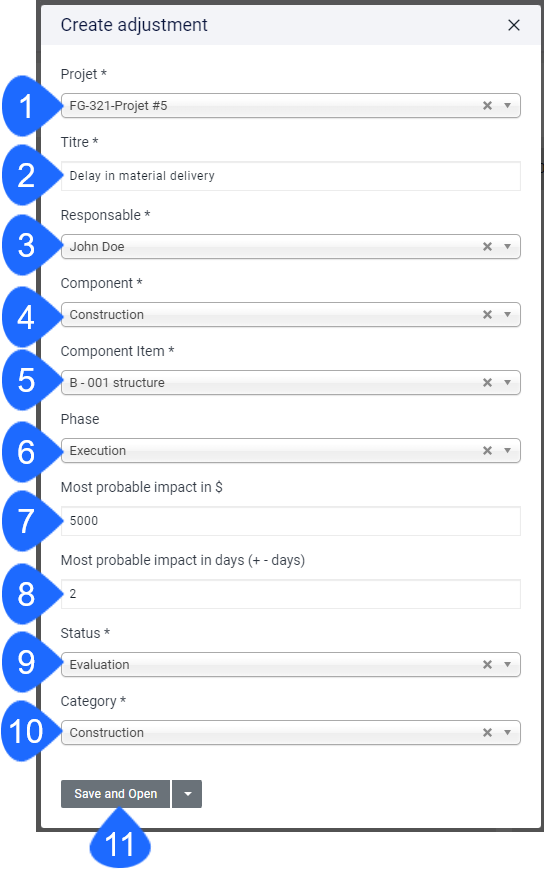Click the Save and Open button

coord(115,794)
